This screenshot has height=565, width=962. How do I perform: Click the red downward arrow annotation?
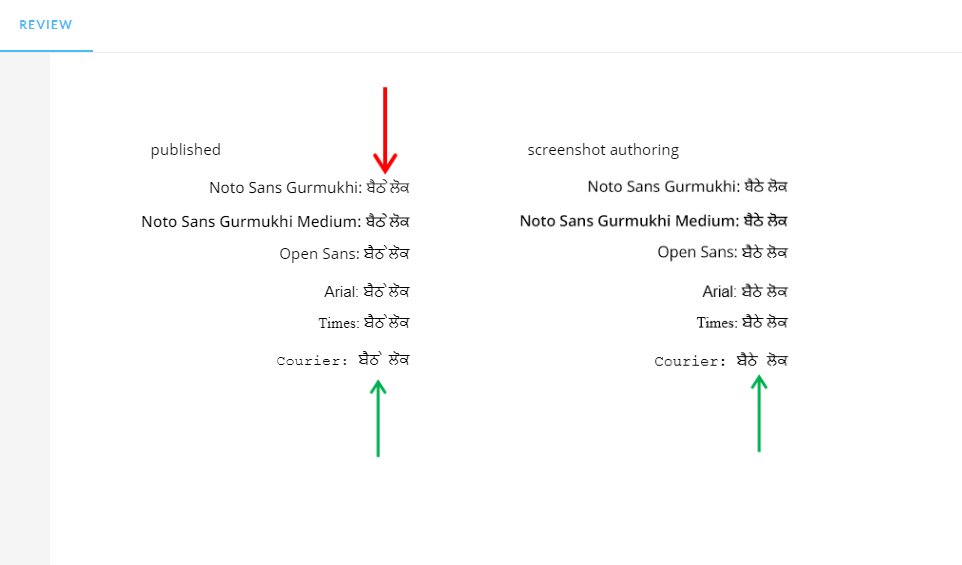385,130
